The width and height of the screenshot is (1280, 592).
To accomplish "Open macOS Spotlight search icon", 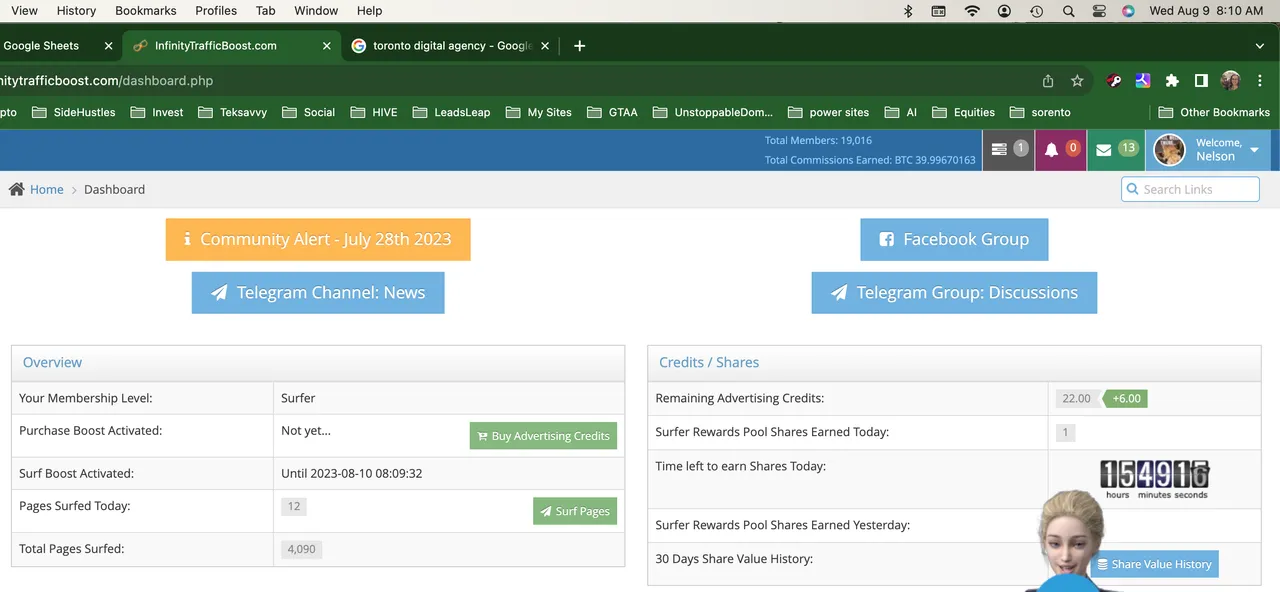I will pyautogui.click(x=1069, y=11).
